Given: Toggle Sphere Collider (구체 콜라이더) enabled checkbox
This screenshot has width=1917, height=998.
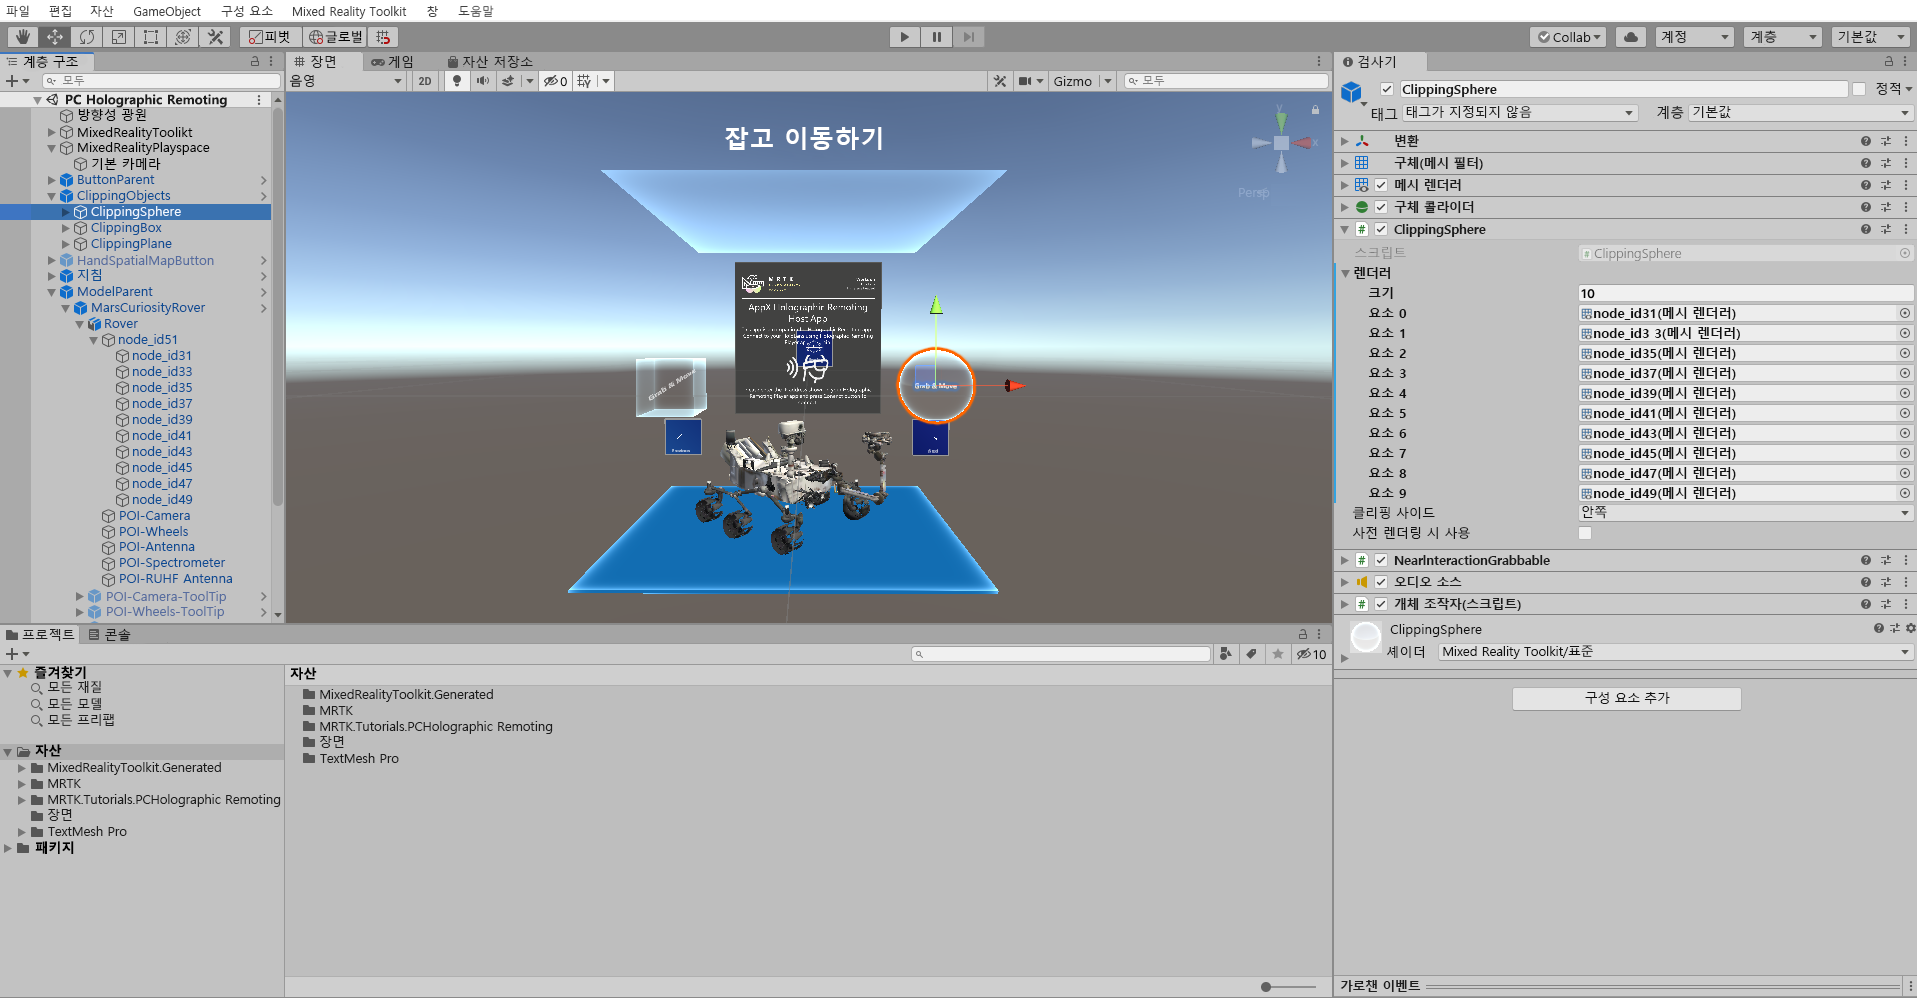Looking at the screenshot, I should [x=1381, y=207].
